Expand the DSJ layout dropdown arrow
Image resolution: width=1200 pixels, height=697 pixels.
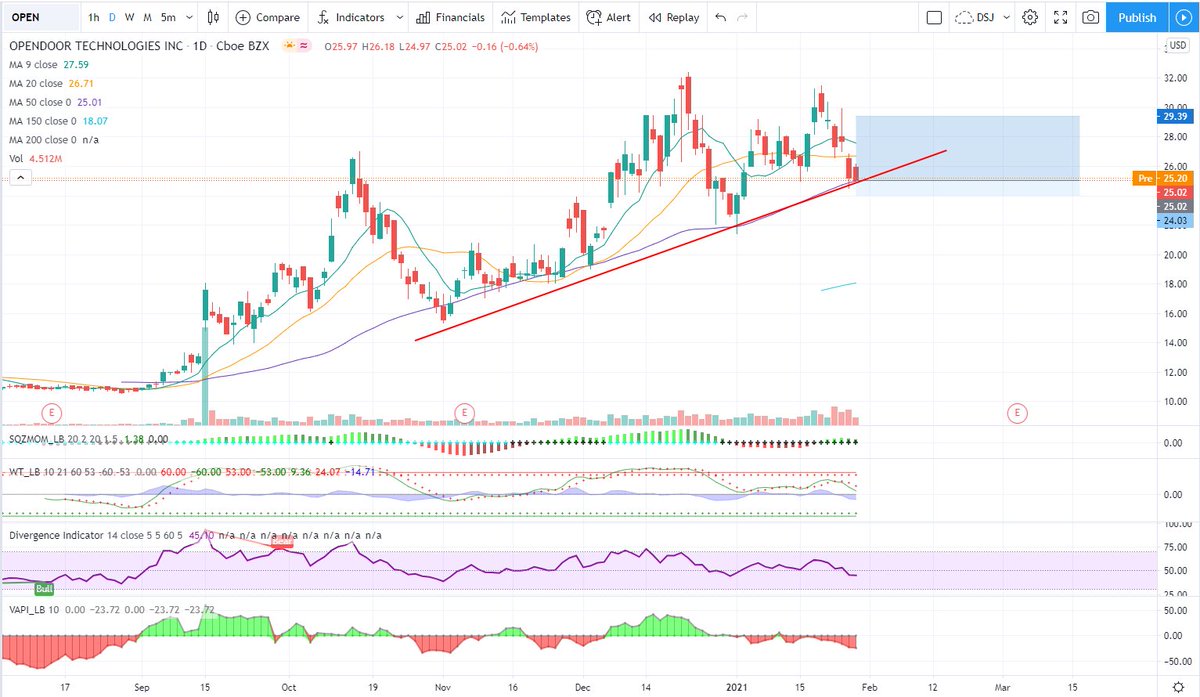pyautogui.click(x=1004, y=17)
